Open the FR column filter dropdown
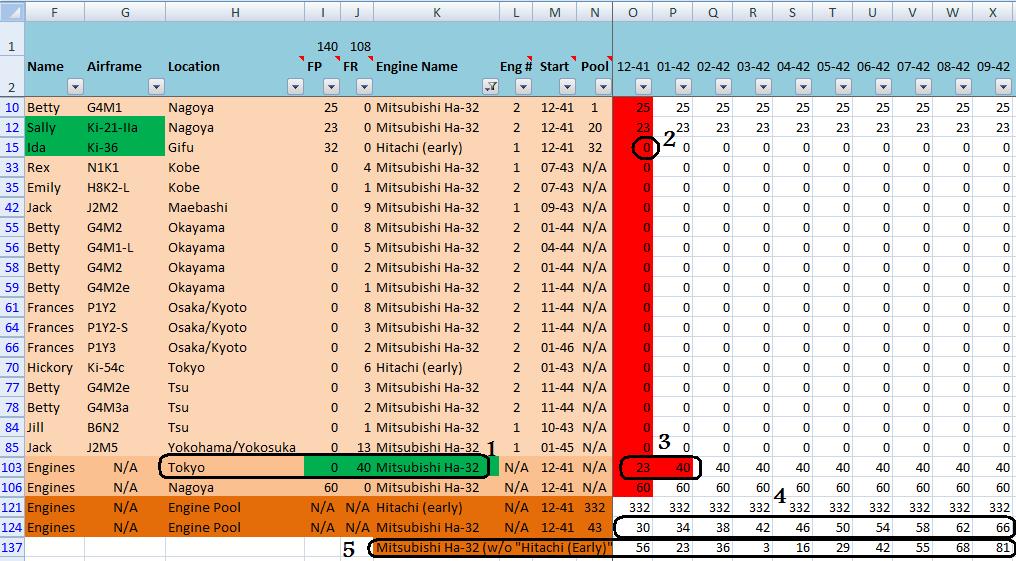 364,87
